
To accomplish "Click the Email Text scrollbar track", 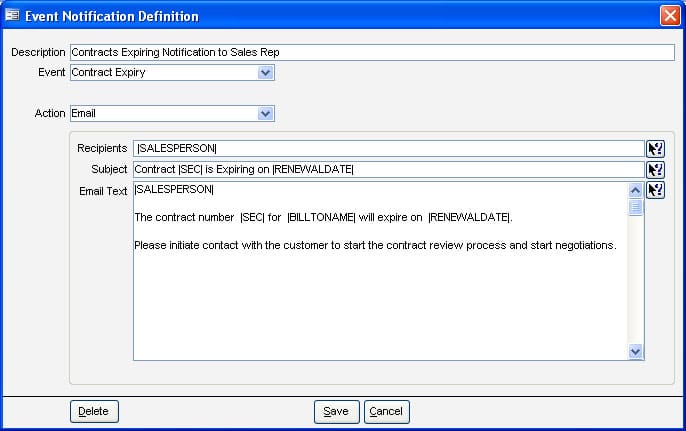I will click(x=635, y=280).
